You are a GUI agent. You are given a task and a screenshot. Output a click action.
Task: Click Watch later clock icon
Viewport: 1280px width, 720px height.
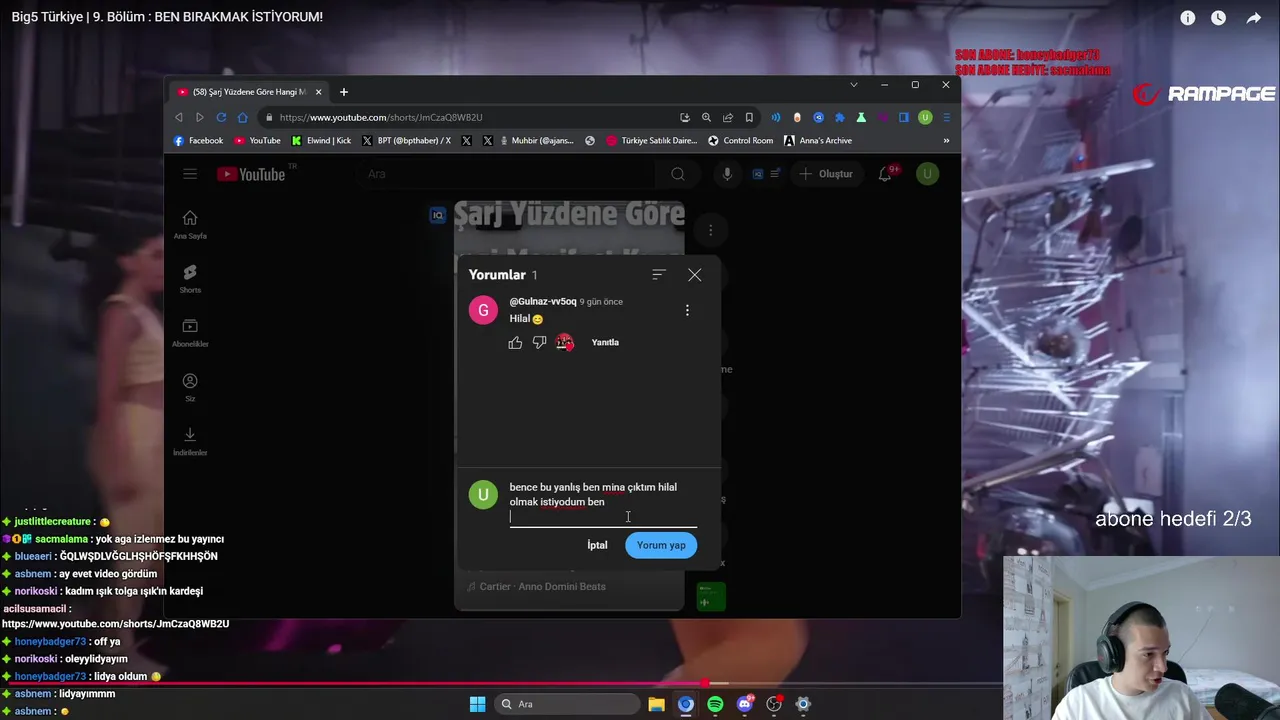tap(1218, 18)
